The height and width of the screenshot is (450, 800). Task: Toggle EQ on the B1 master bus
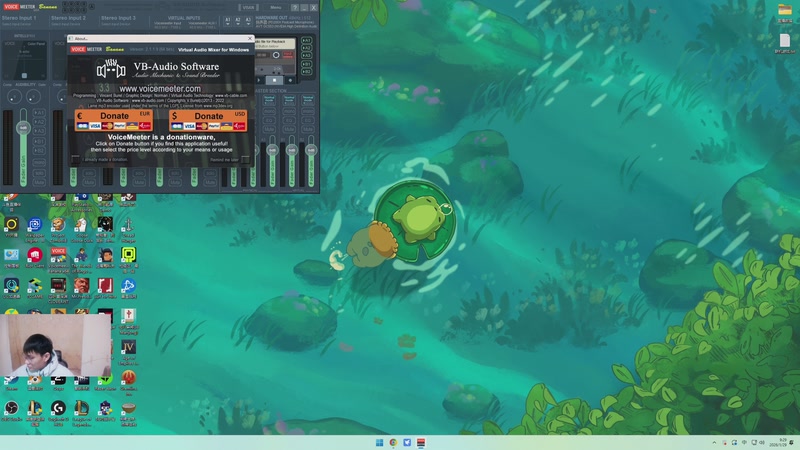tap(289, 120)
